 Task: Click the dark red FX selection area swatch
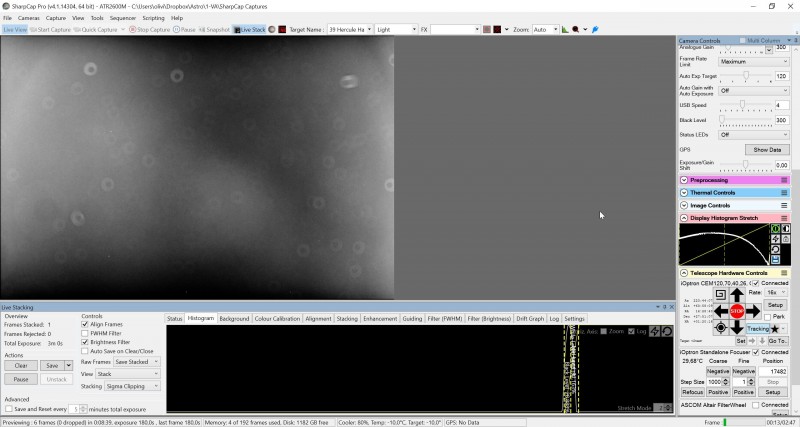[497, 30]
